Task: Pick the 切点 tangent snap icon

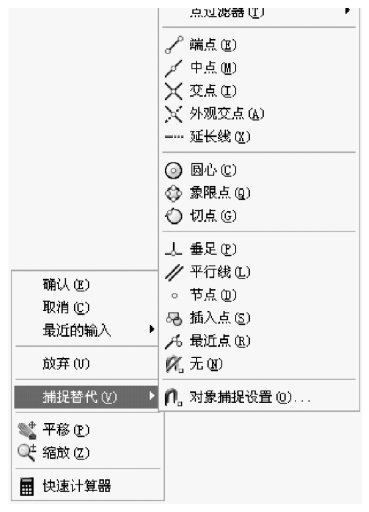Action: pyautogui.click(x=174, y=216)
